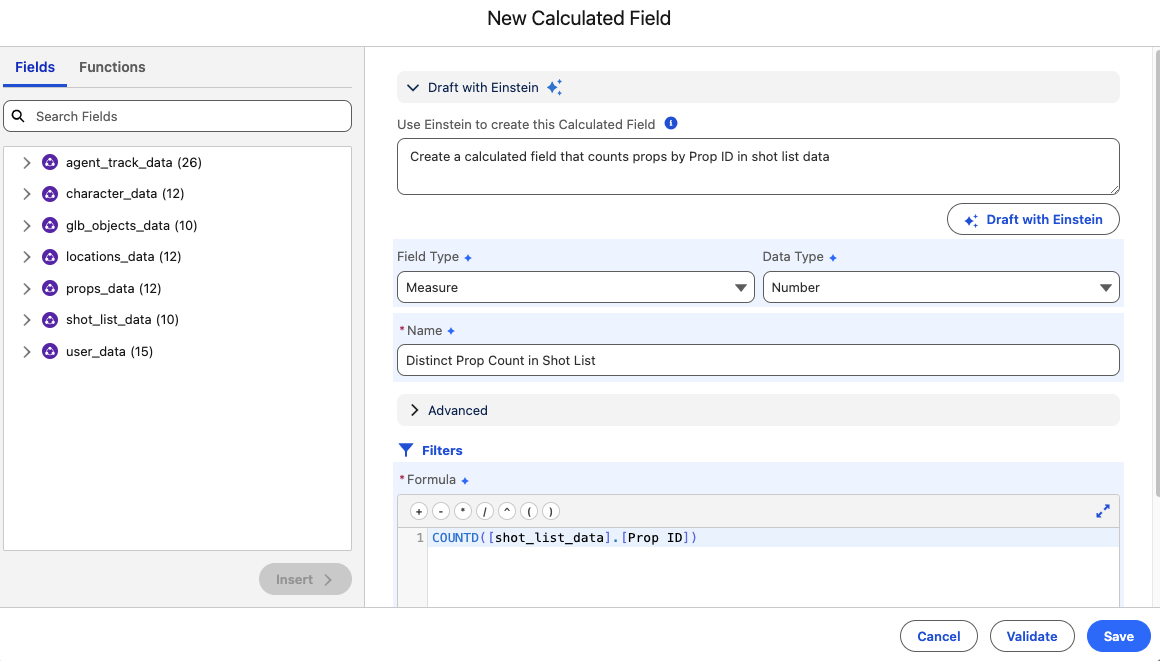
Task: Expand the Advanced section
Action: [x=414, y=410]
